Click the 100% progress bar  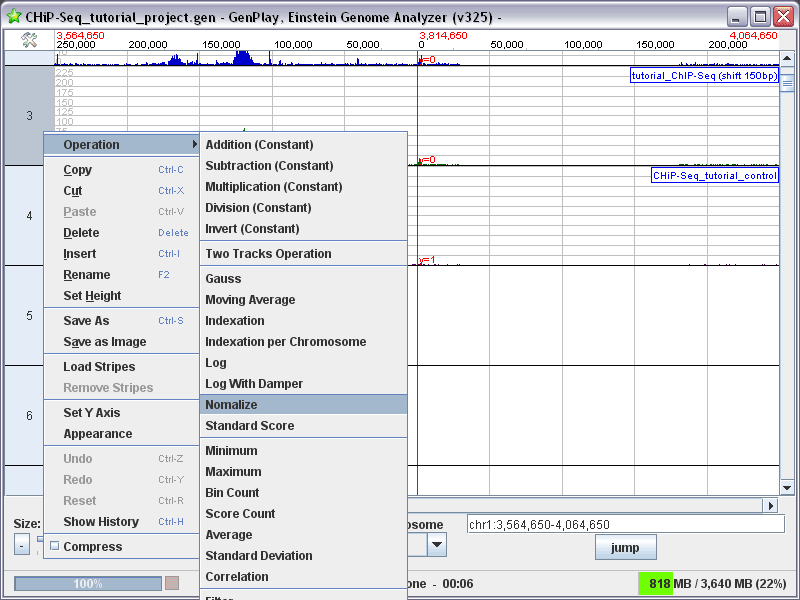point(88,583)
